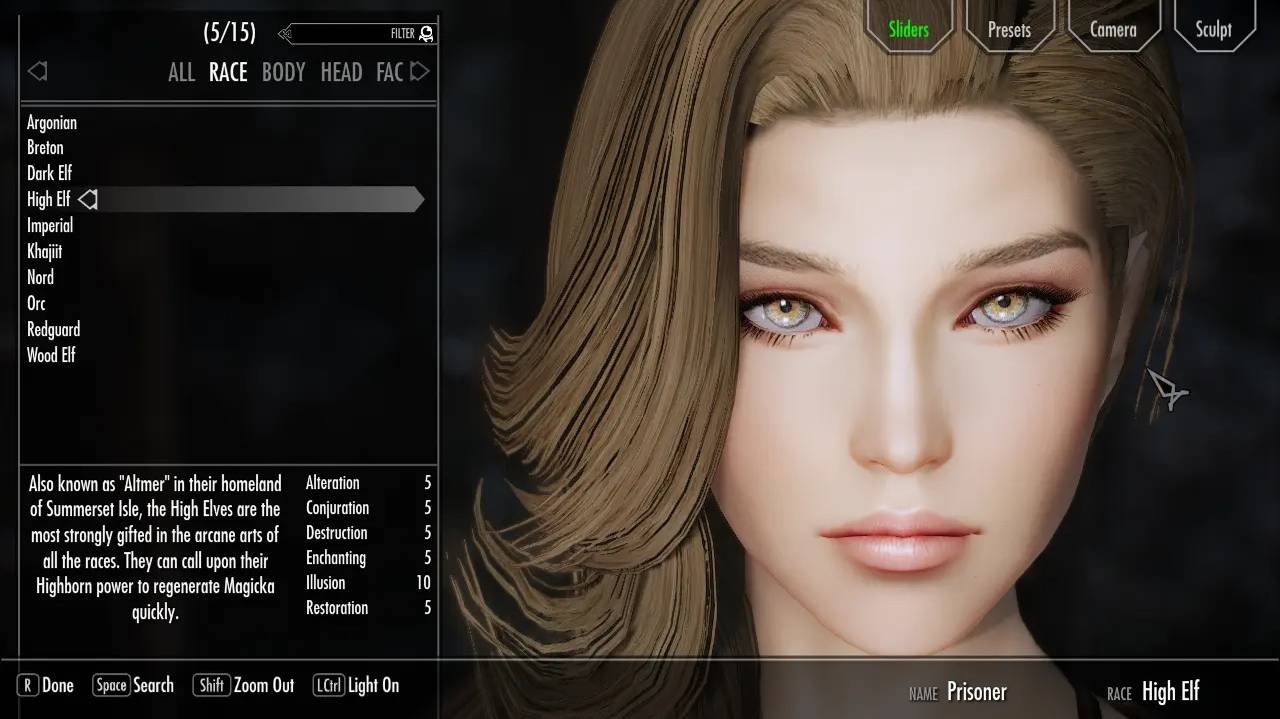Click the arrow beside High Elf
1280x719 pixels.
[88, 200]
